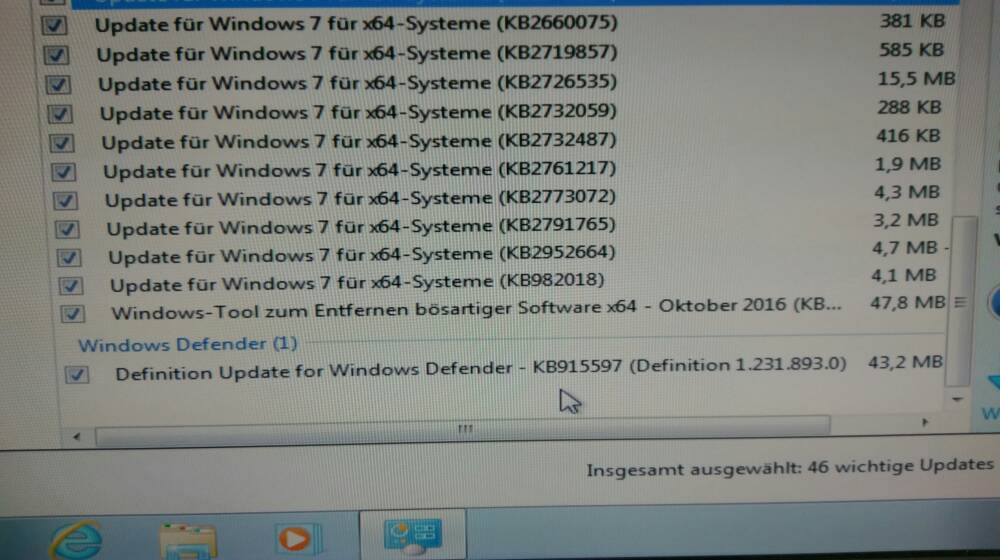Select the Control Panel taskbar icon
Viewport: 1000px width, 560px height.
(413, 534)
